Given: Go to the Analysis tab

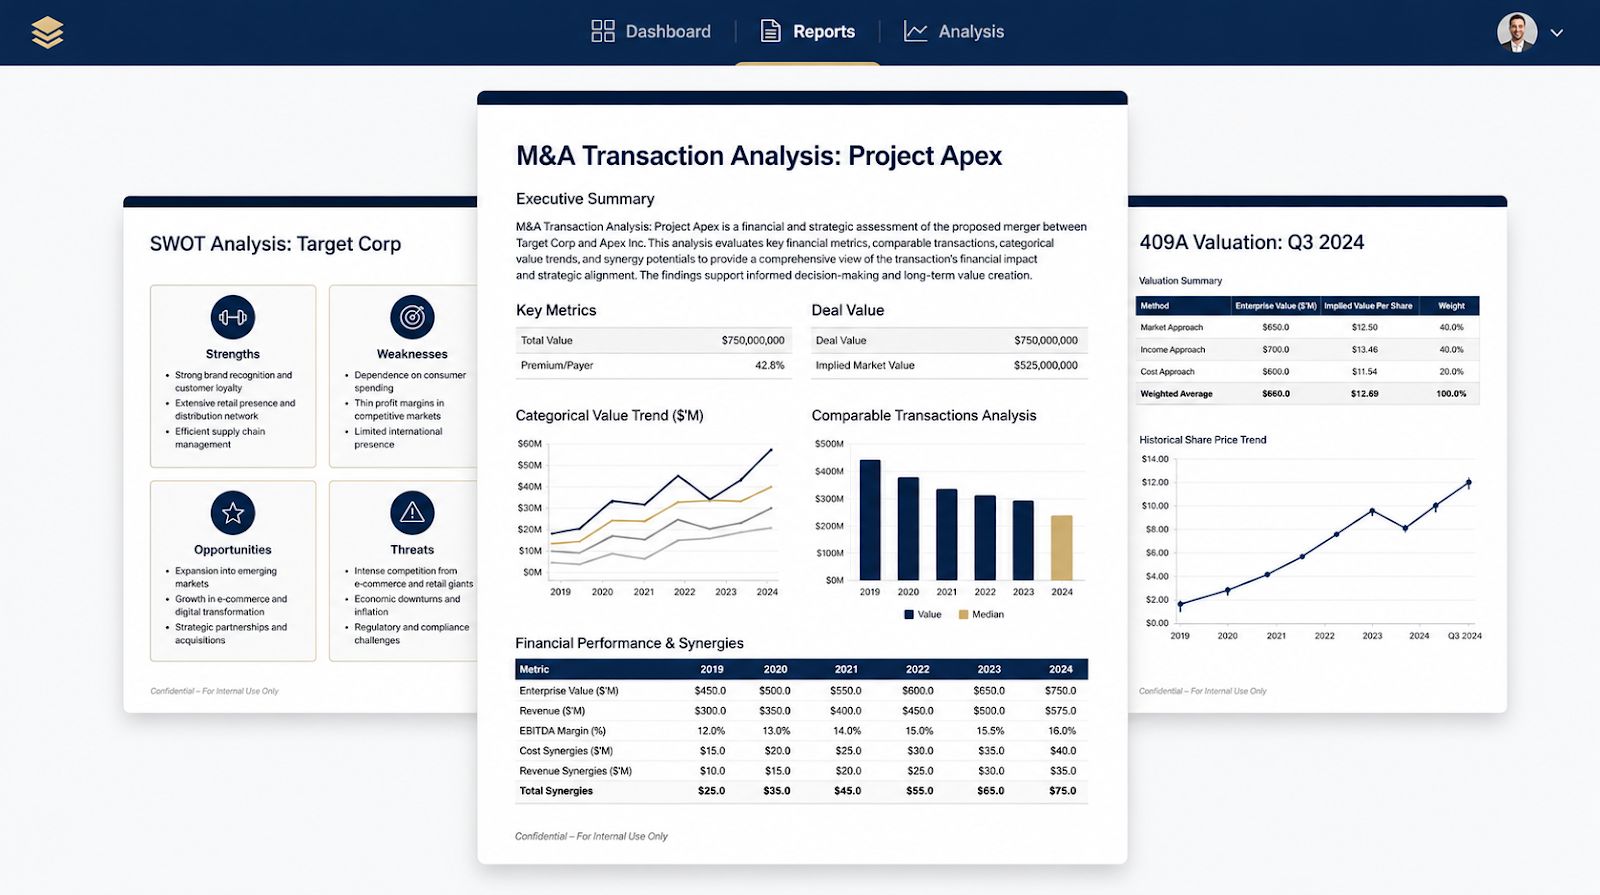Looking at the screenshot, I should 954,31.
